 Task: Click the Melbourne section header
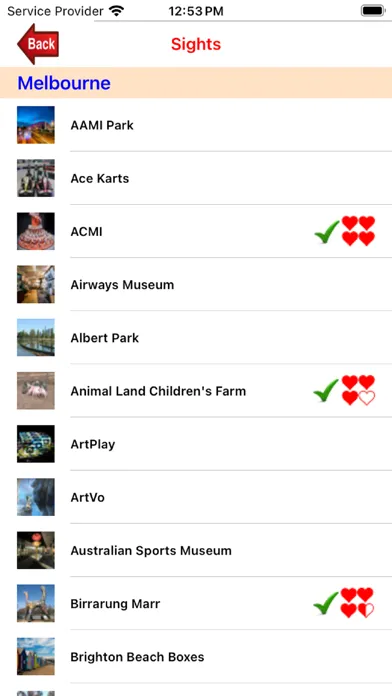point(196,83)
